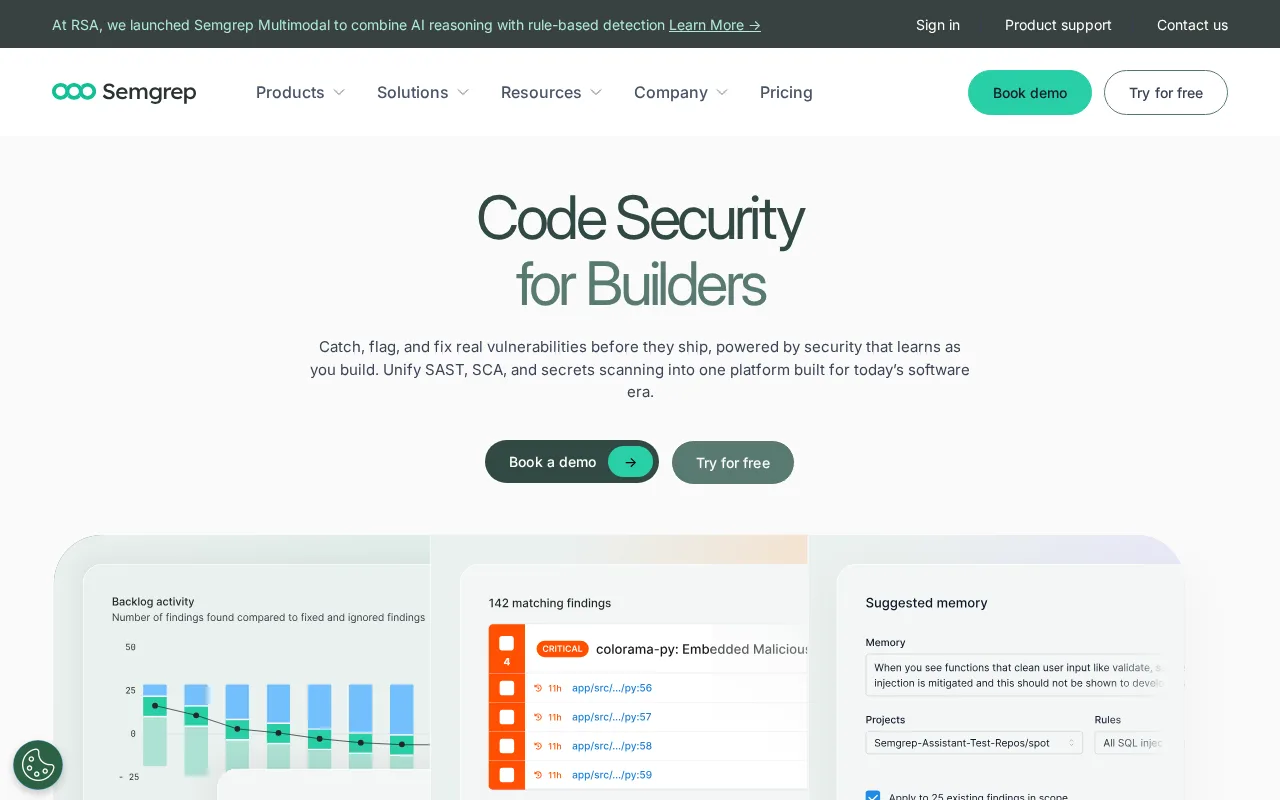Click arrow icon inside Book a demo

coord(630,462)
